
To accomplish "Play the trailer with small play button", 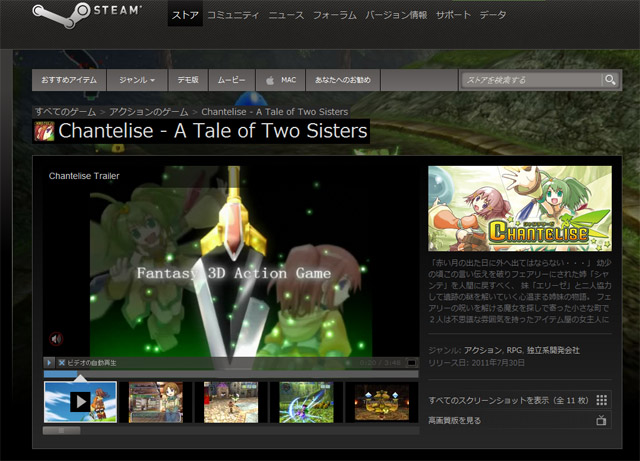I will click(49, 363).
